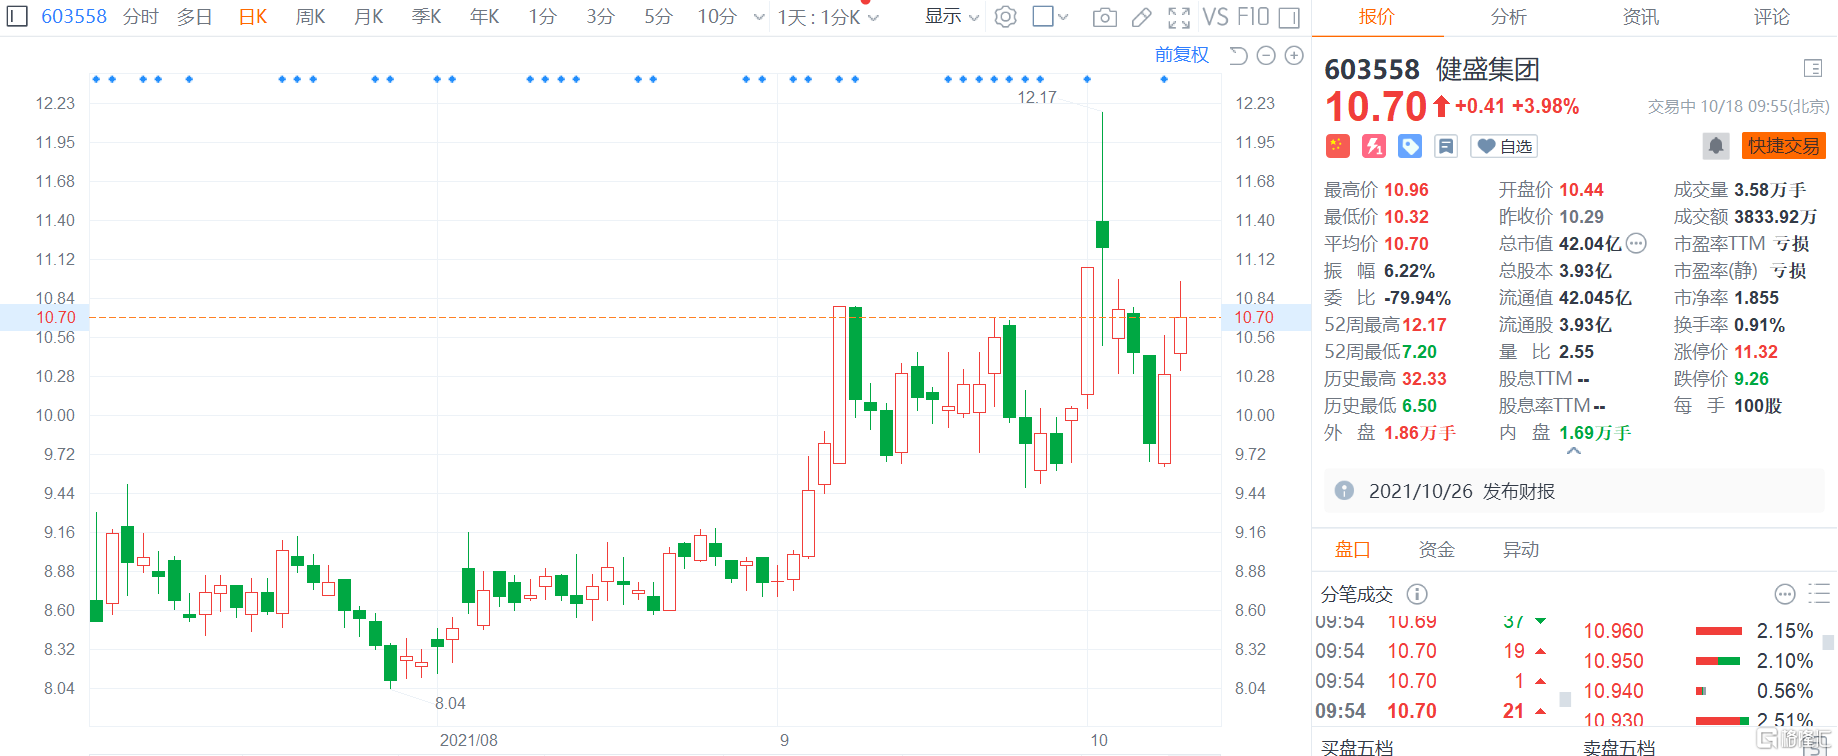
Task: Toggle the top-left window checkbox icon
Action: pyautogui.click(x=17, y=16)
